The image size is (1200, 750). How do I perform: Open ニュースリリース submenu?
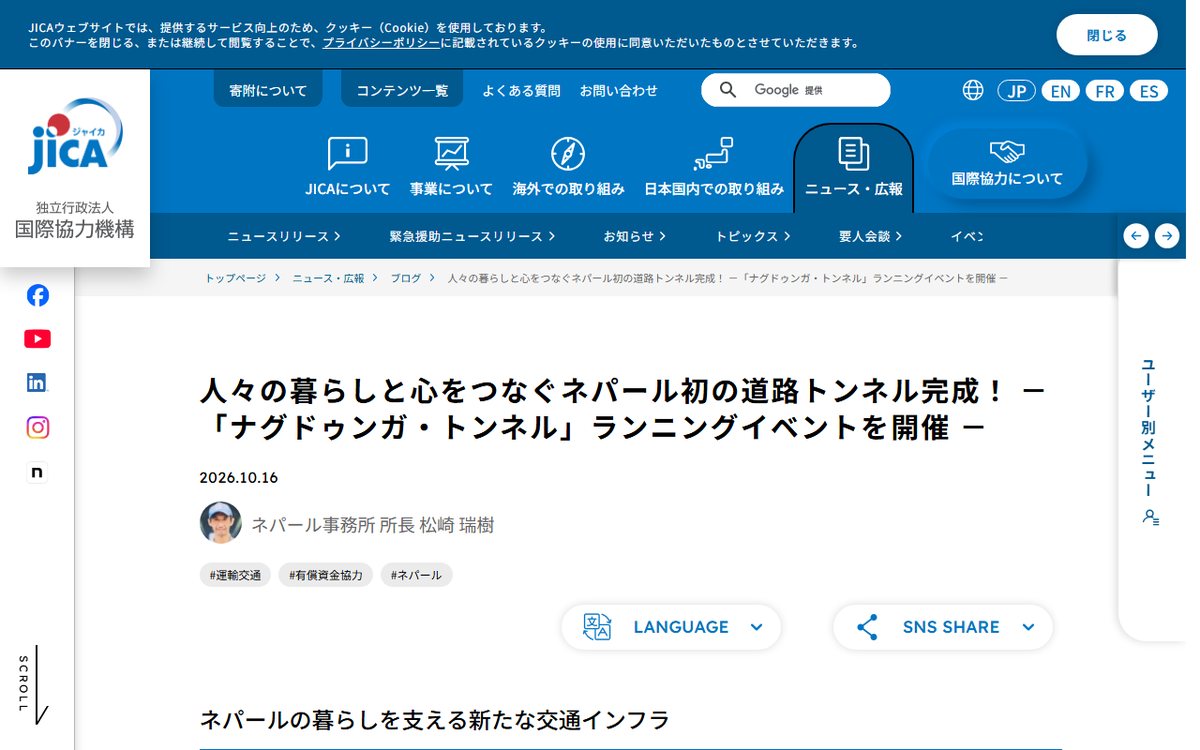pyautogui.click(x=284, y=236)
